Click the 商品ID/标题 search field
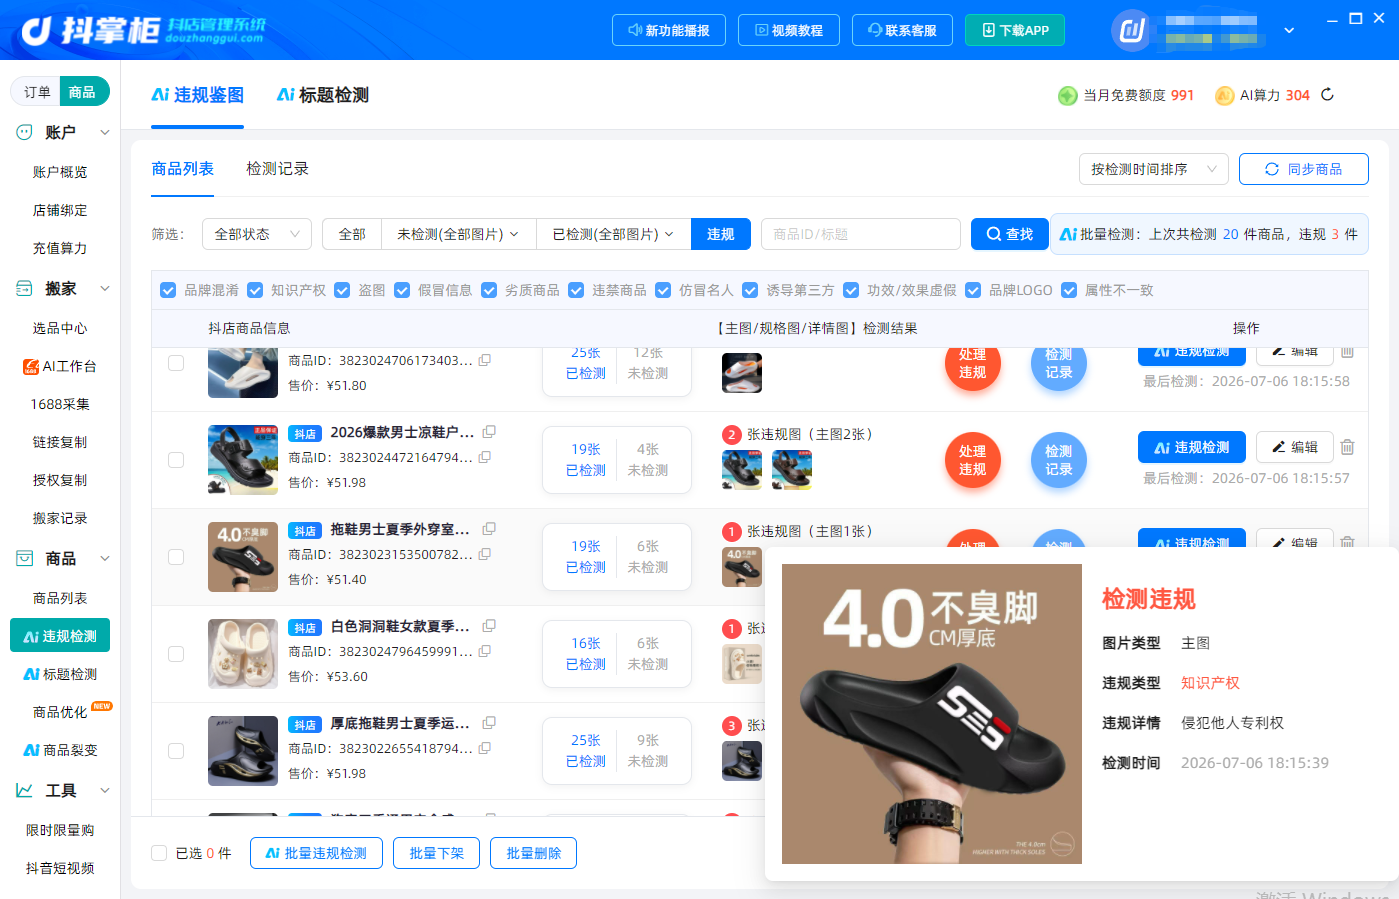This screenshot has width=1399, height=899. coord(861,234)
